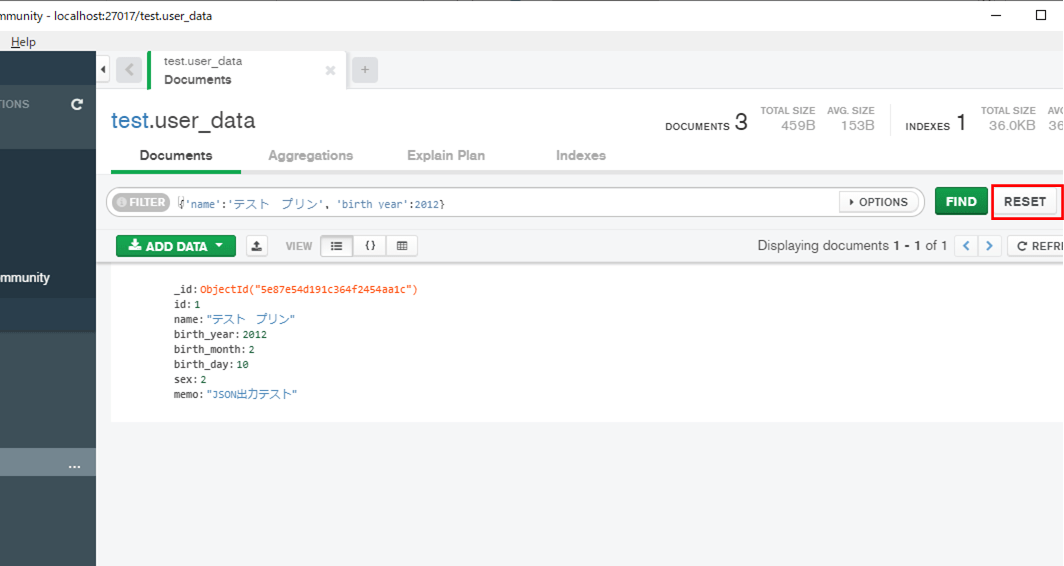Viewport: 1064px width, 566px height.
Task: Minimize the Compass window
Action: tap(996, 15)
